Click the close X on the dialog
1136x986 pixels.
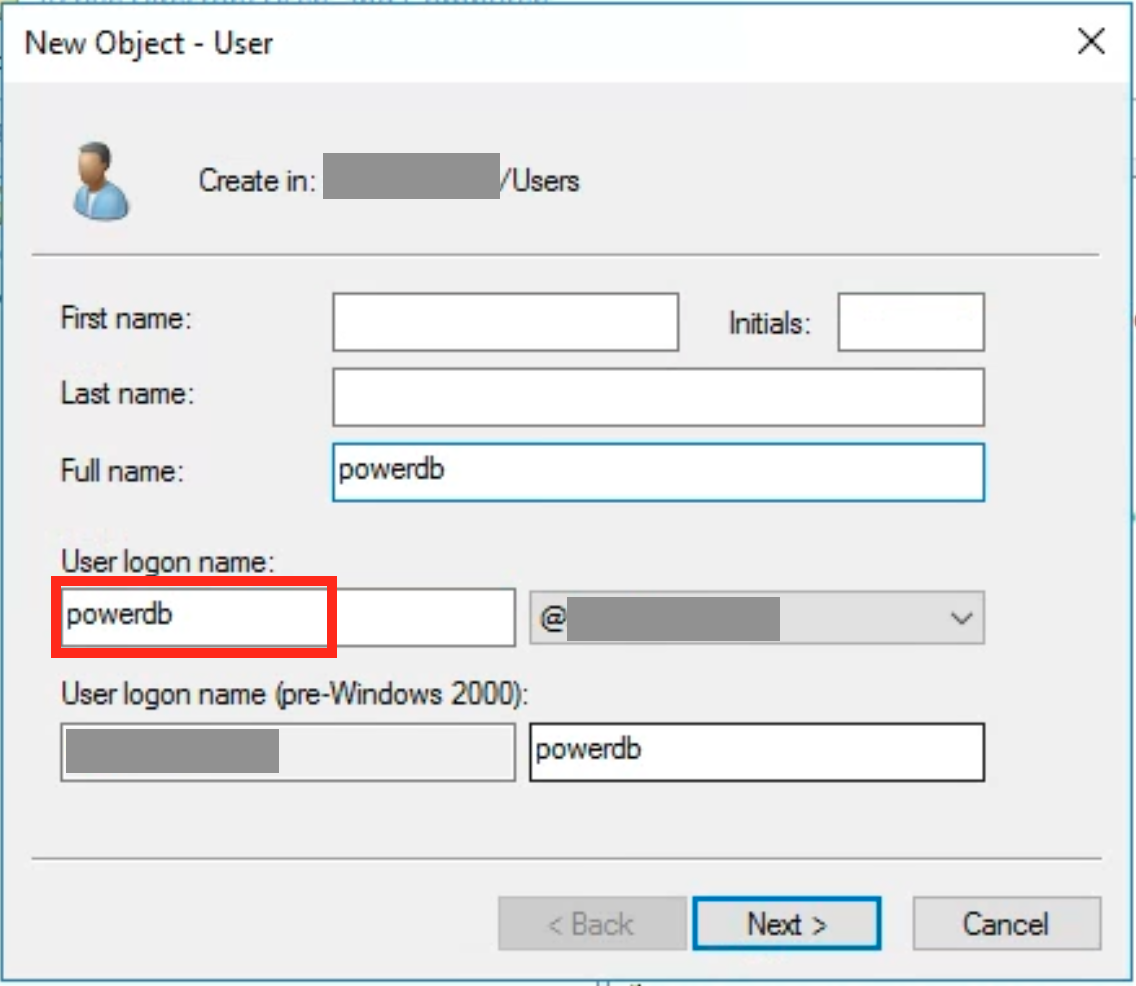coord(1090,42)
